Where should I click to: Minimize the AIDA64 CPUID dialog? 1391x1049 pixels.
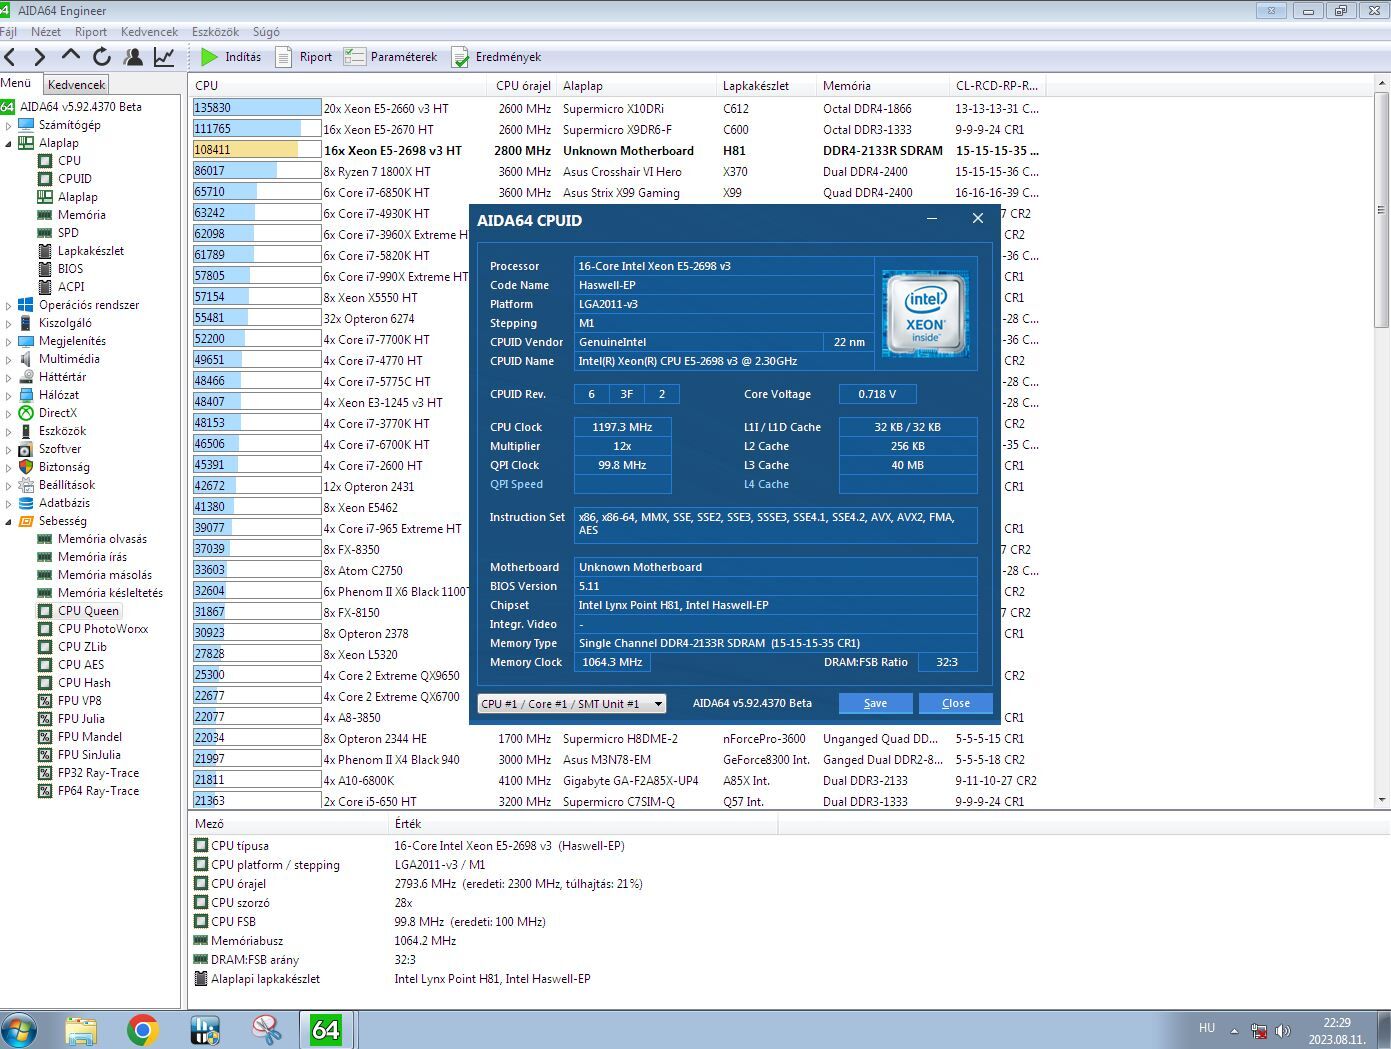(x=932, y=219)
